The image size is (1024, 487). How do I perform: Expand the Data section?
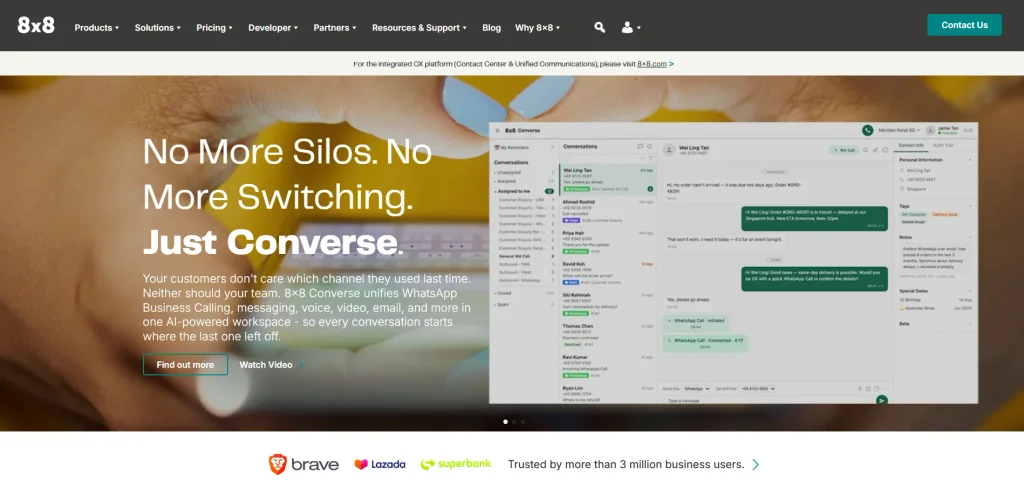click(x=970, y=324)
